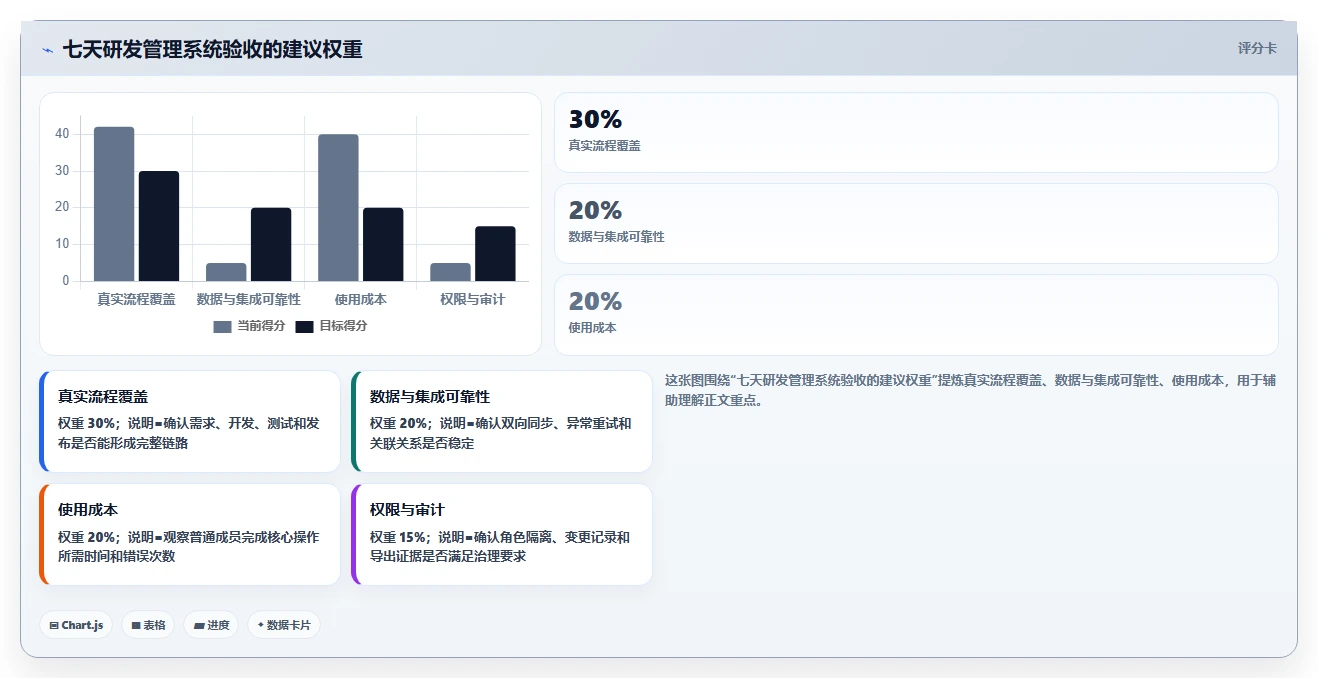Click the 当前得分 bar for 数据与集成可靠性
Screen dimensions: 1318x678
pyautogui.click(x=226, y=272)
